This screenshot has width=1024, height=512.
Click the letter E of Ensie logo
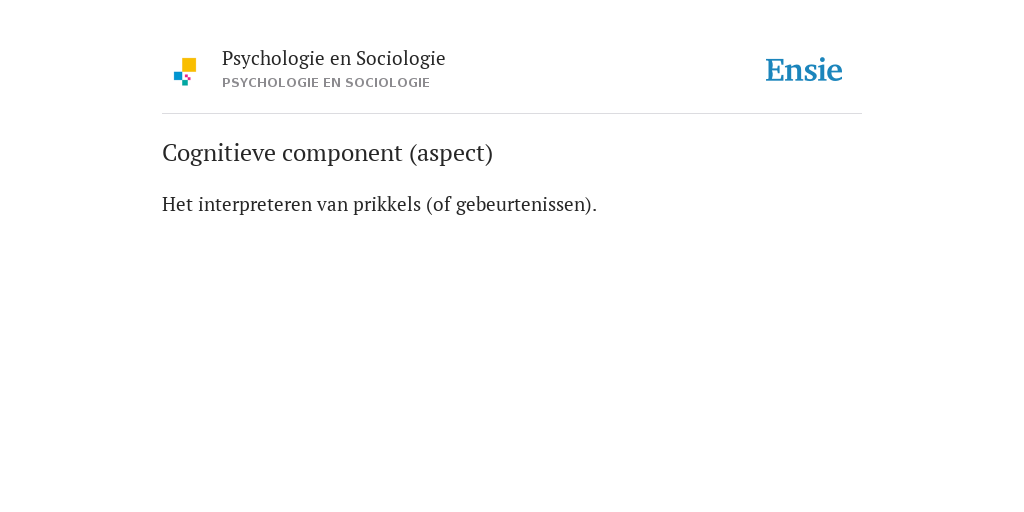point(775,70)
